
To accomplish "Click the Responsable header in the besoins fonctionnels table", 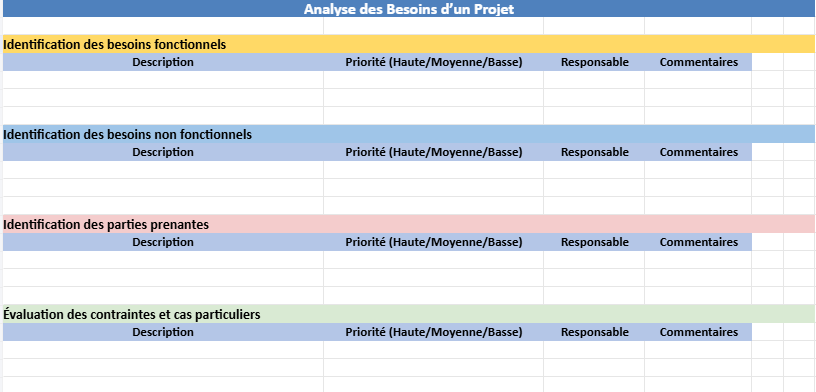I will (x=594, y=62).
